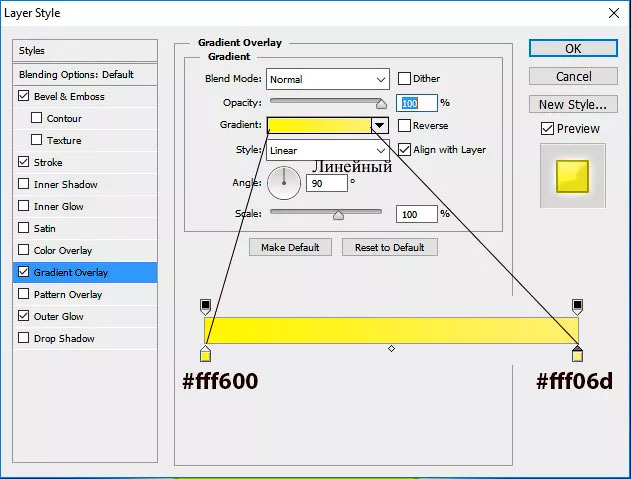
Task: Enable the Inner Glow checkbox
Action: tap(23, 206)
